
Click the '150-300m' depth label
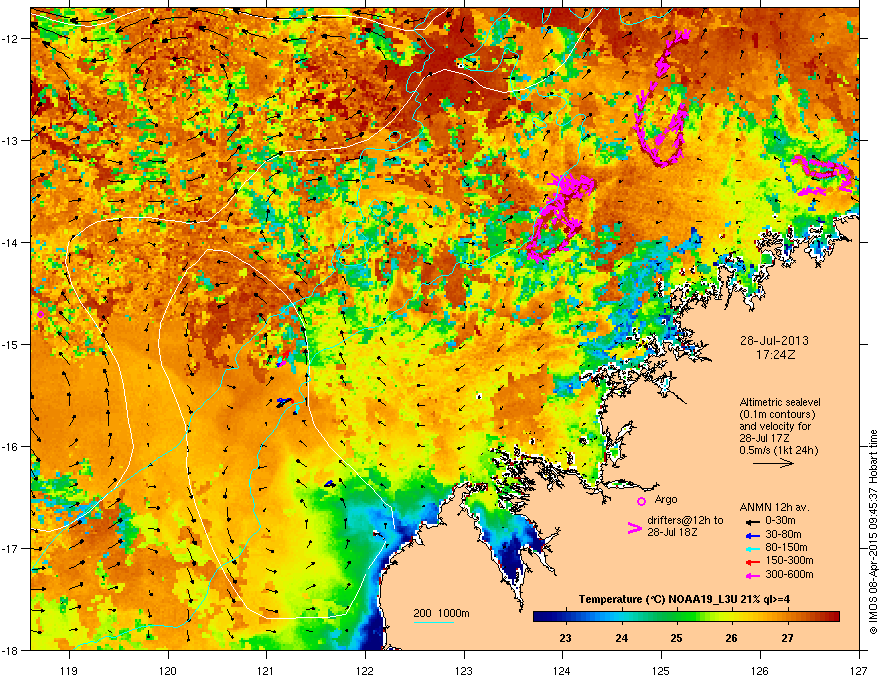tap(789, 560)
